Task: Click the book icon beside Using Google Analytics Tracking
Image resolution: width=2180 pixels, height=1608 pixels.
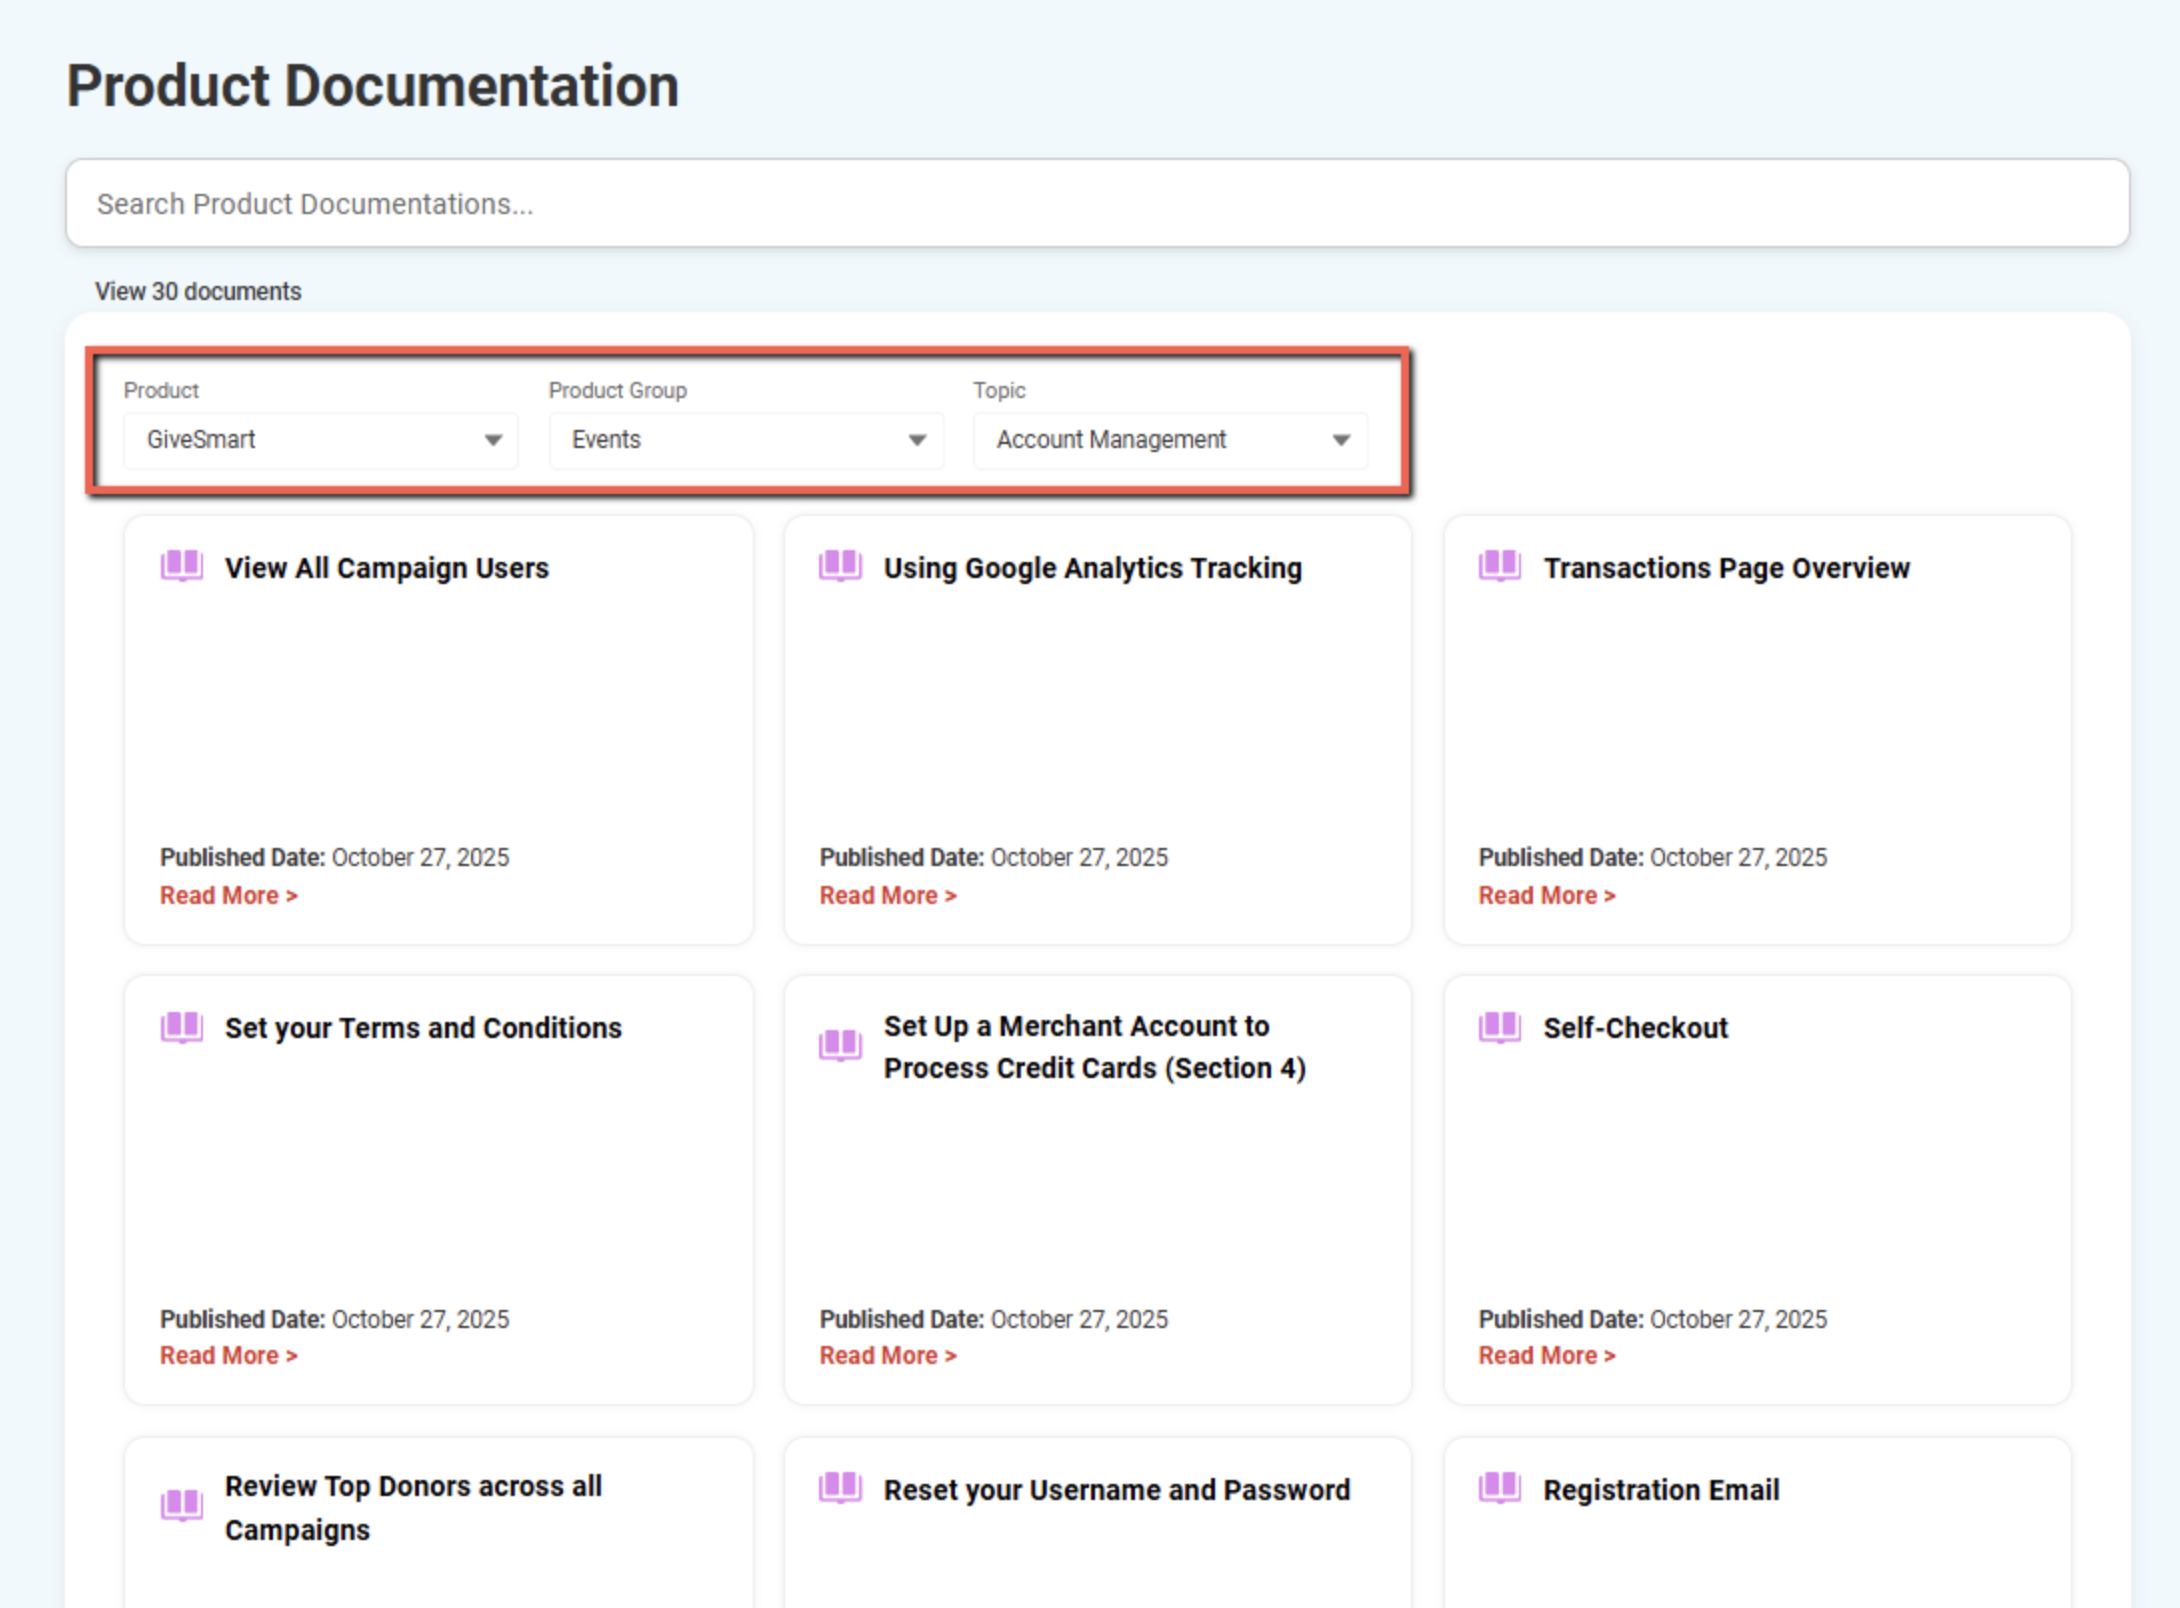Action: coord(840,566)
